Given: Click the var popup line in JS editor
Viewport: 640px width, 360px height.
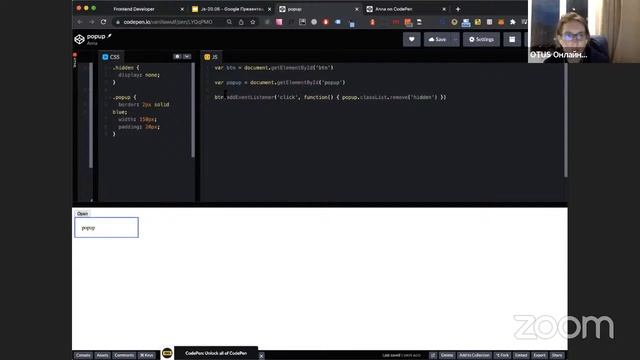Looking at the screenshot, I should pyautogui.click(x=280, y=82).
